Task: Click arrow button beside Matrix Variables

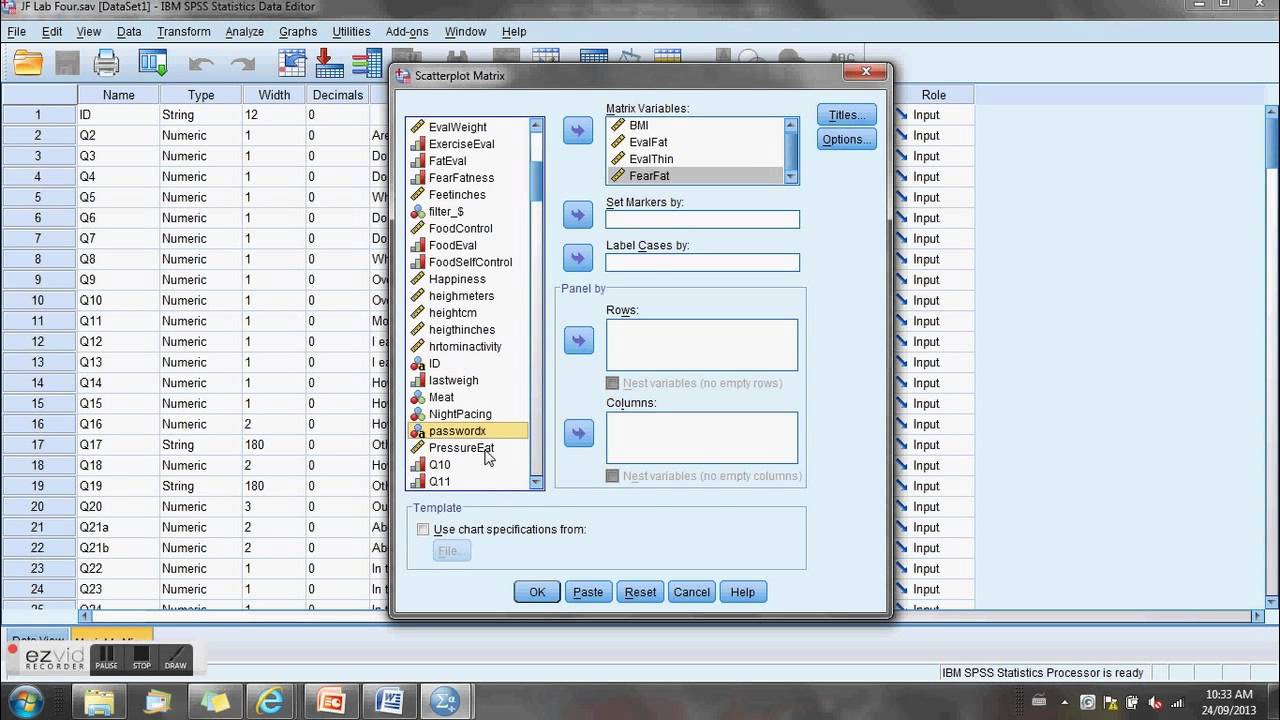Action: click(578, 130)
